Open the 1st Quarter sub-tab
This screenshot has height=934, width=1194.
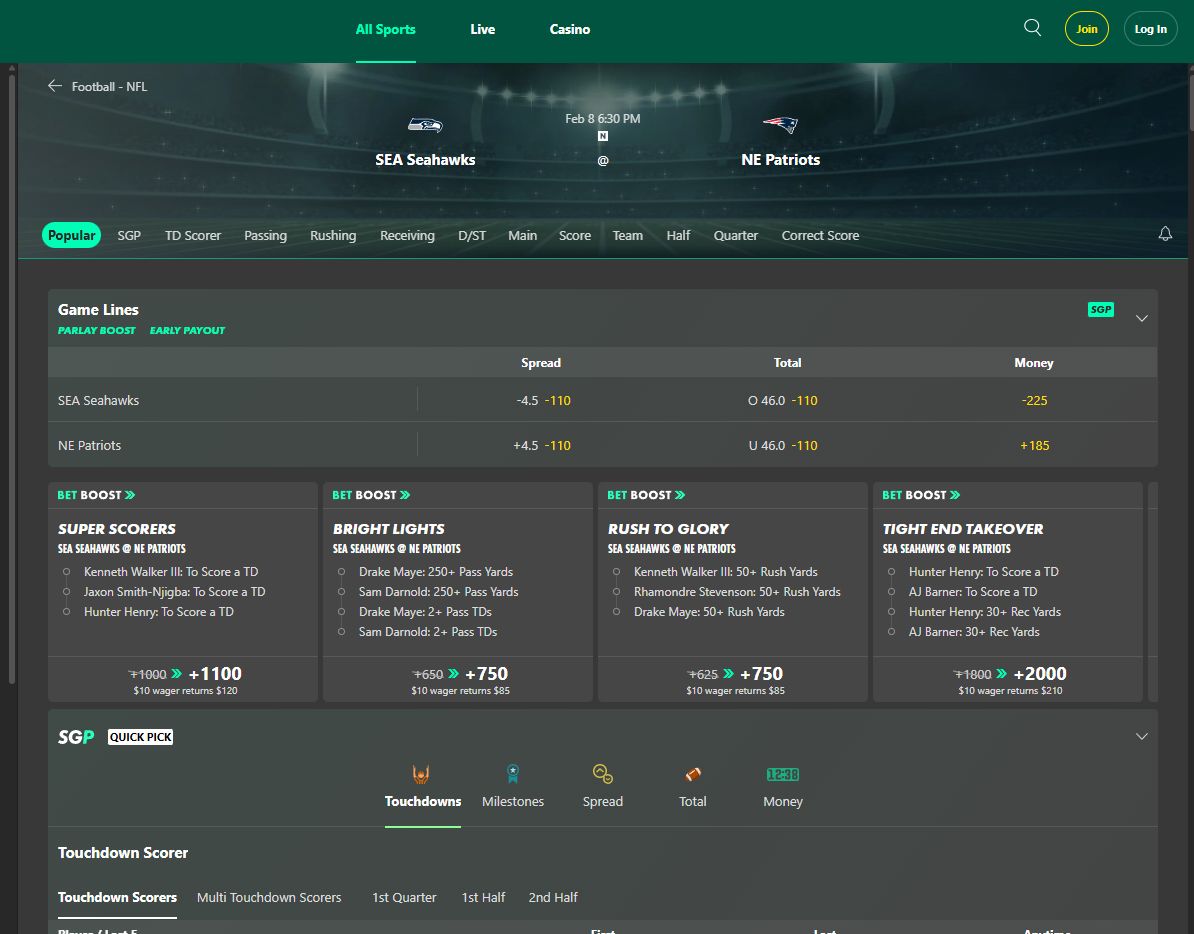pyautogui.click(x=404, y=897)
